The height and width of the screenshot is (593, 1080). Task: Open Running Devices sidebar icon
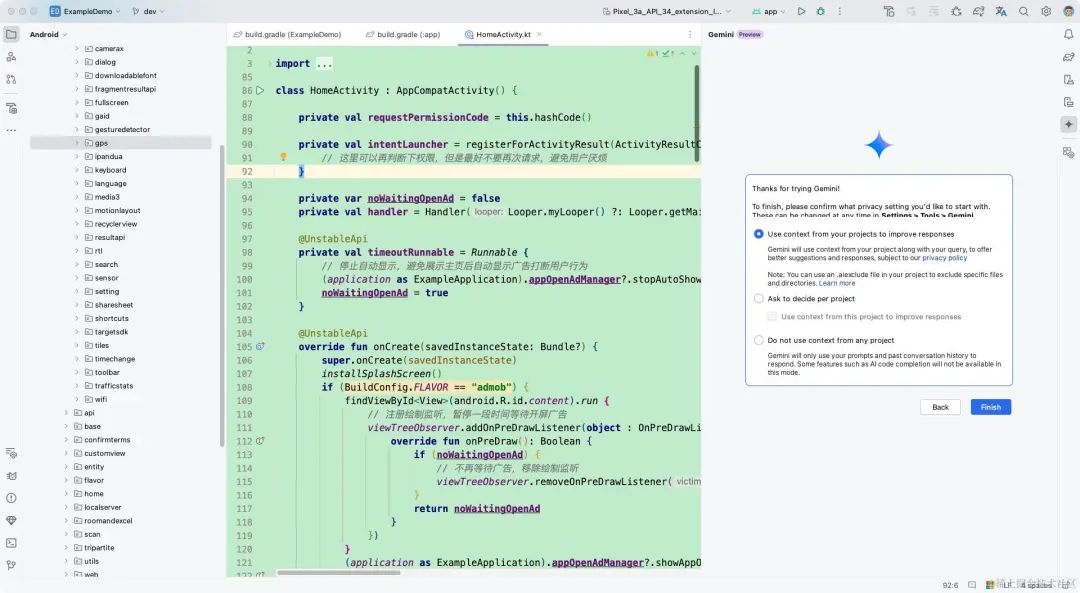tap(1068, 102)
